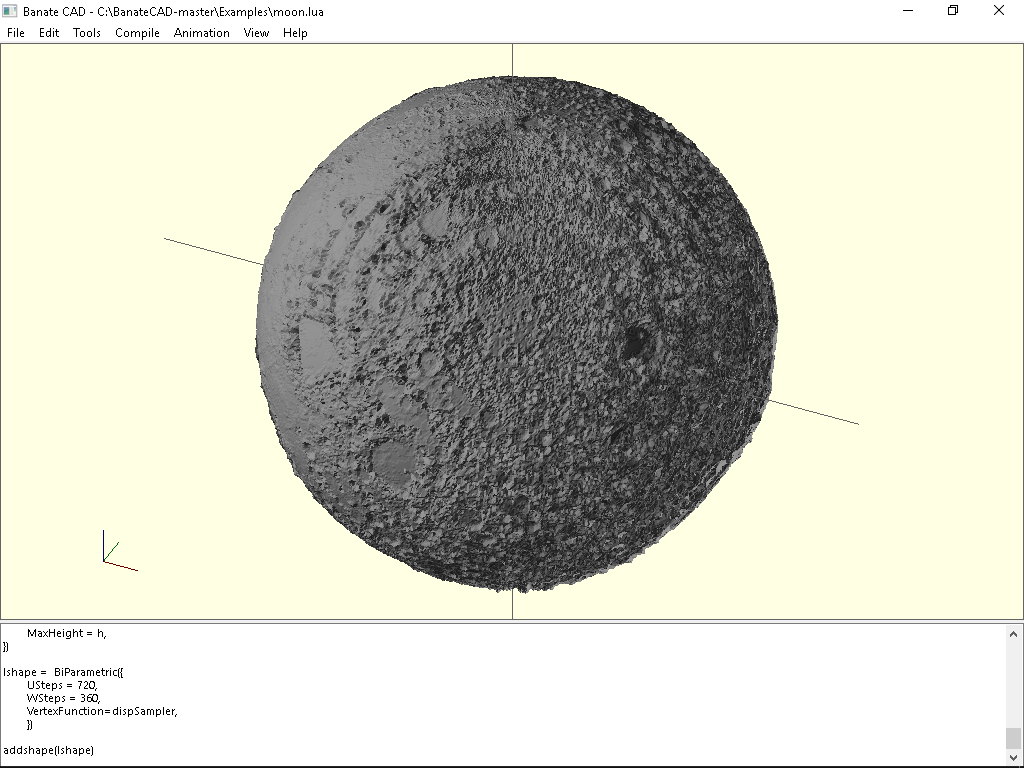Open the Edit menu
The height and width of the screenshot is (768, 1024).
coord(48,32)
